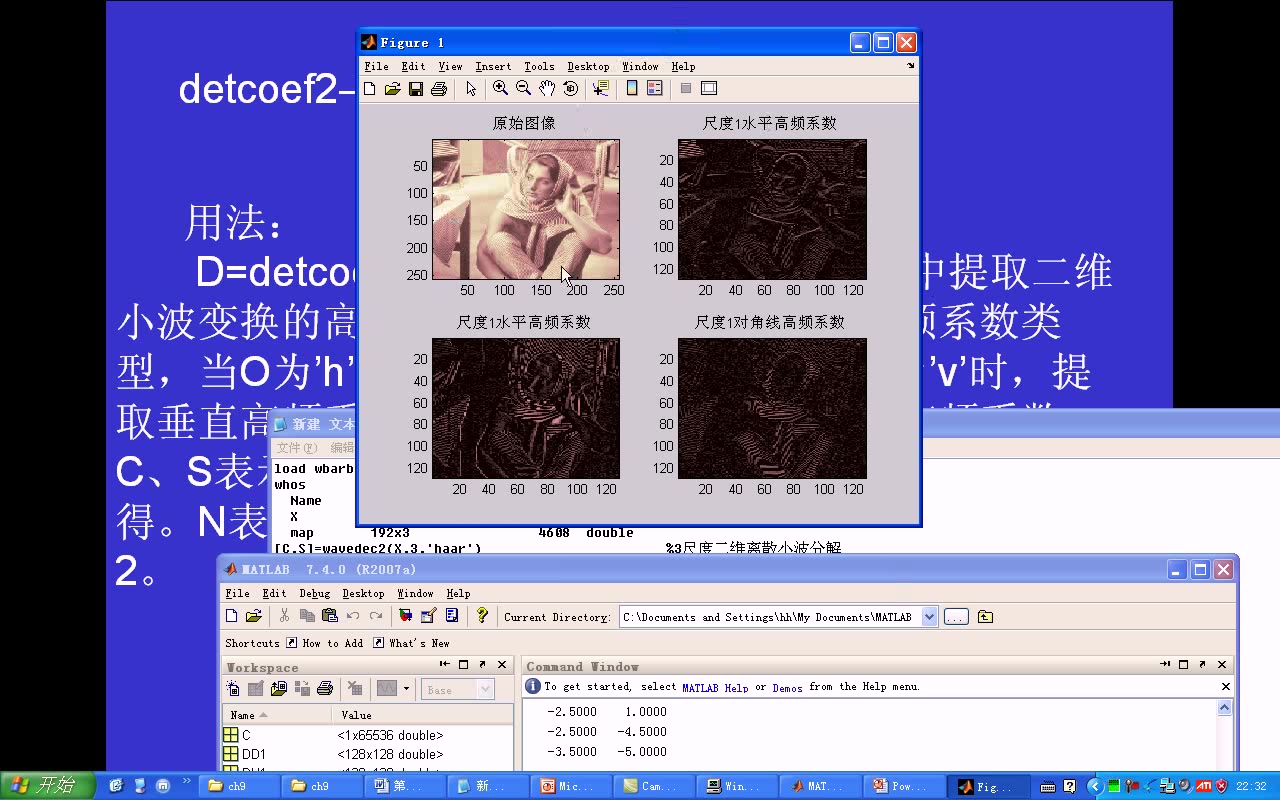Open Desktop menu in MATLAB window
The image size is (1280, 800).
(363, 594)
